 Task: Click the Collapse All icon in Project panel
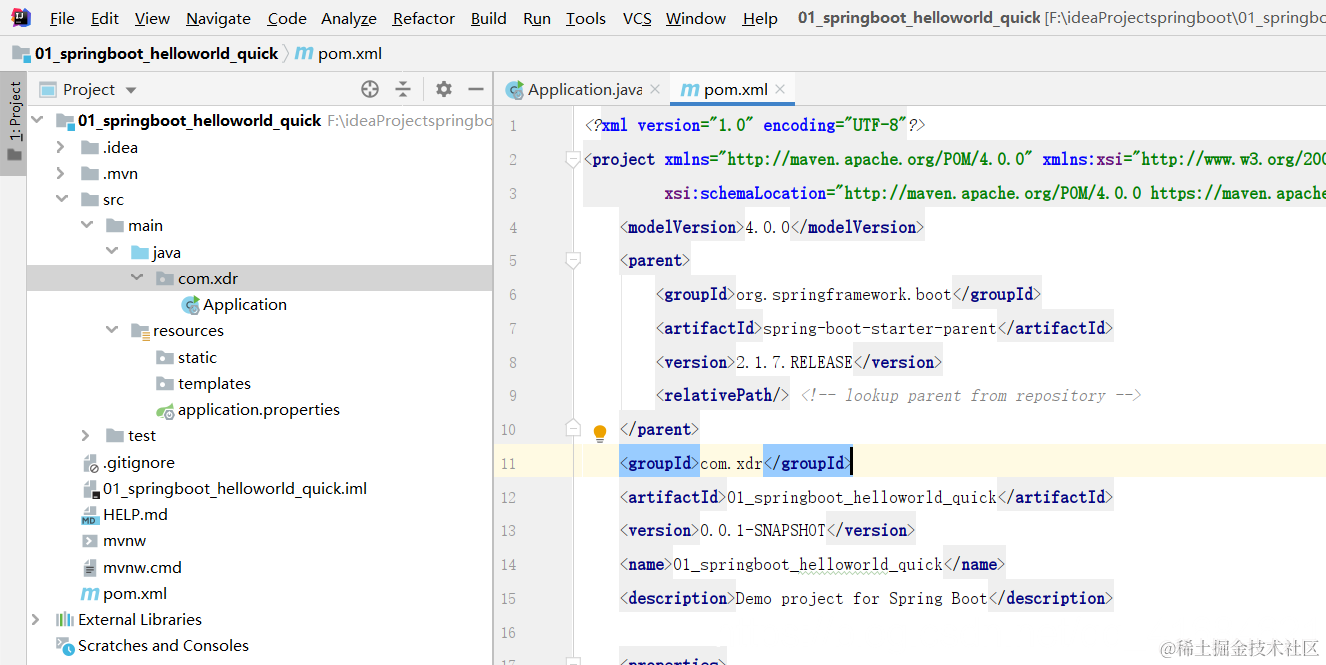(x=403, y=89)
